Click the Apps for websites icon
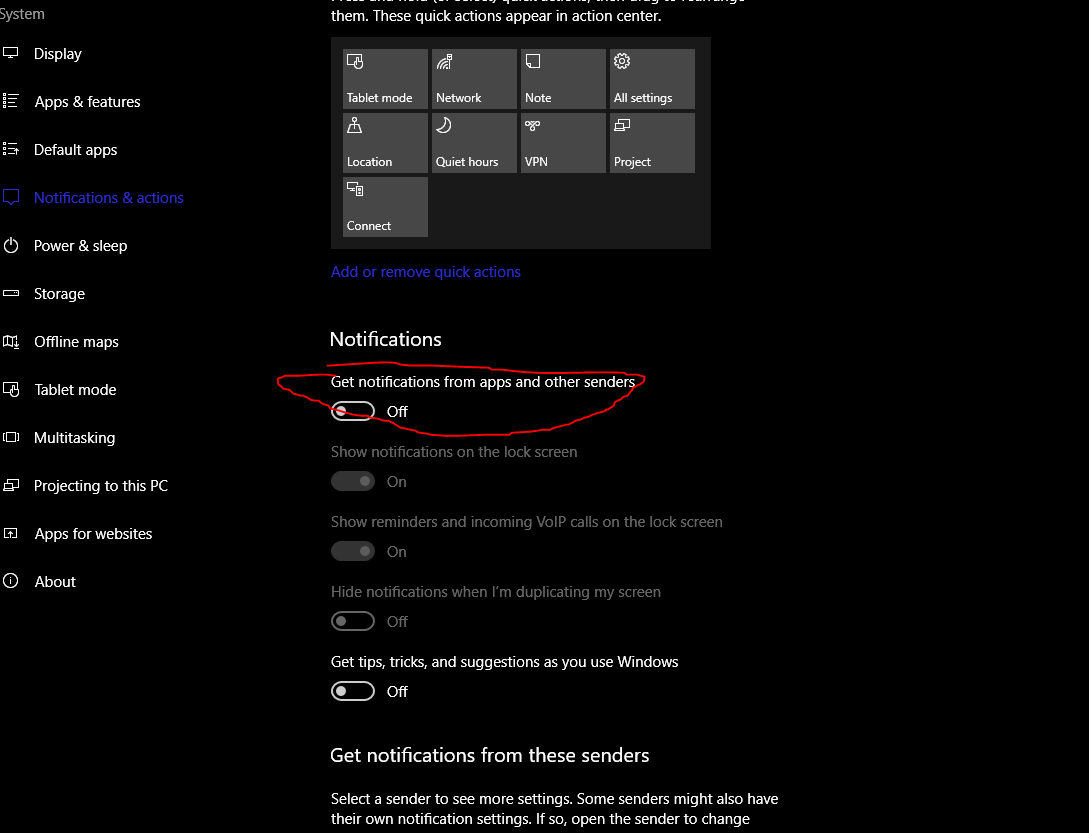The height and width of the screenshot is (833, 1089). [x=10, y=533]
